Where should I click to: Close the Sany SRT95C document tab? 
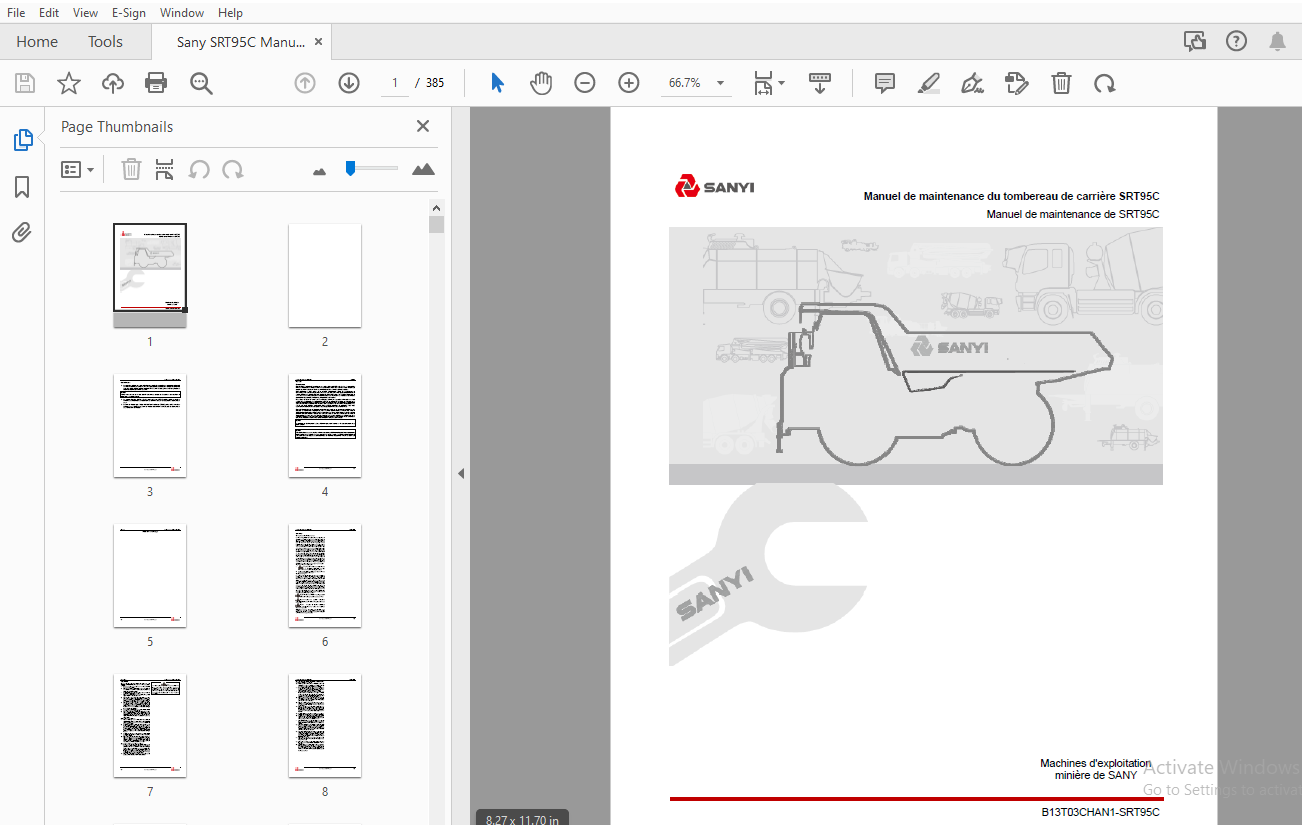(319, 42)
